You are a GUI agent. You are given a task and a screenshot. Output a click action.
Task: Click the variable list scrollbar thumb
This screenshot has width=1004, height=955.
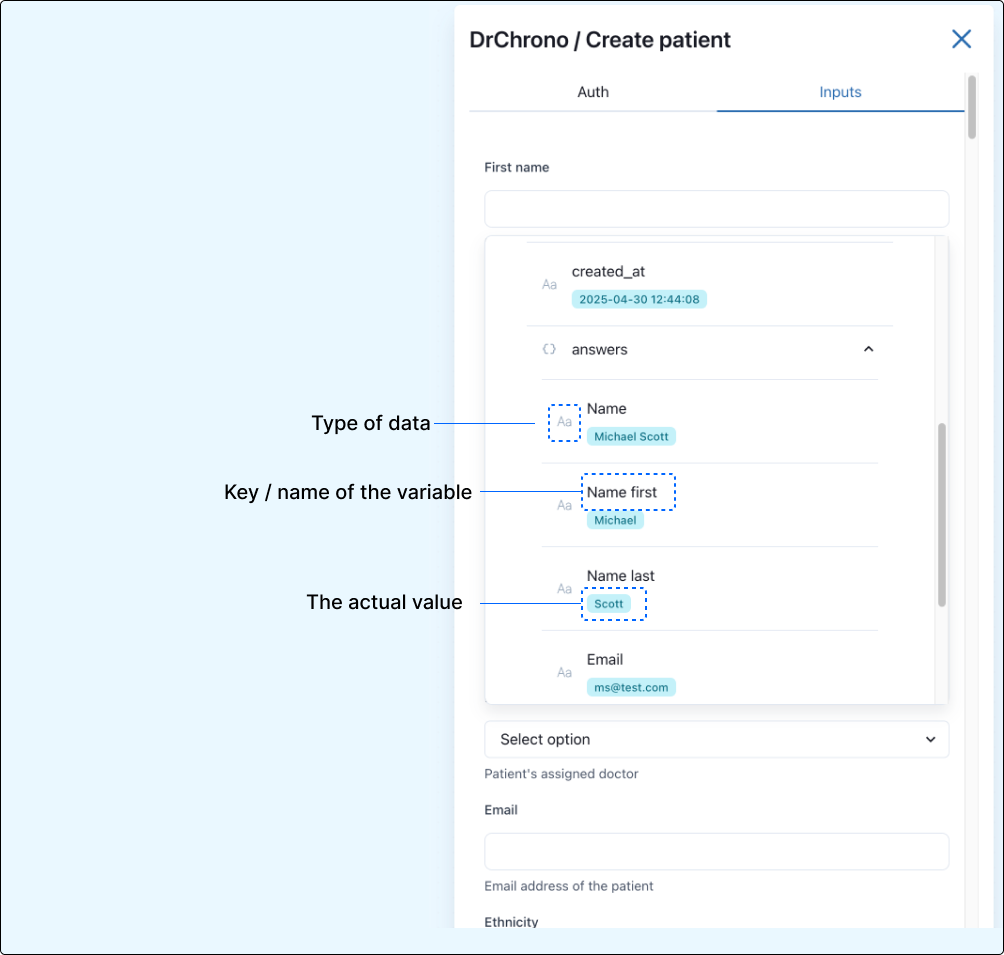pos(941,514)
